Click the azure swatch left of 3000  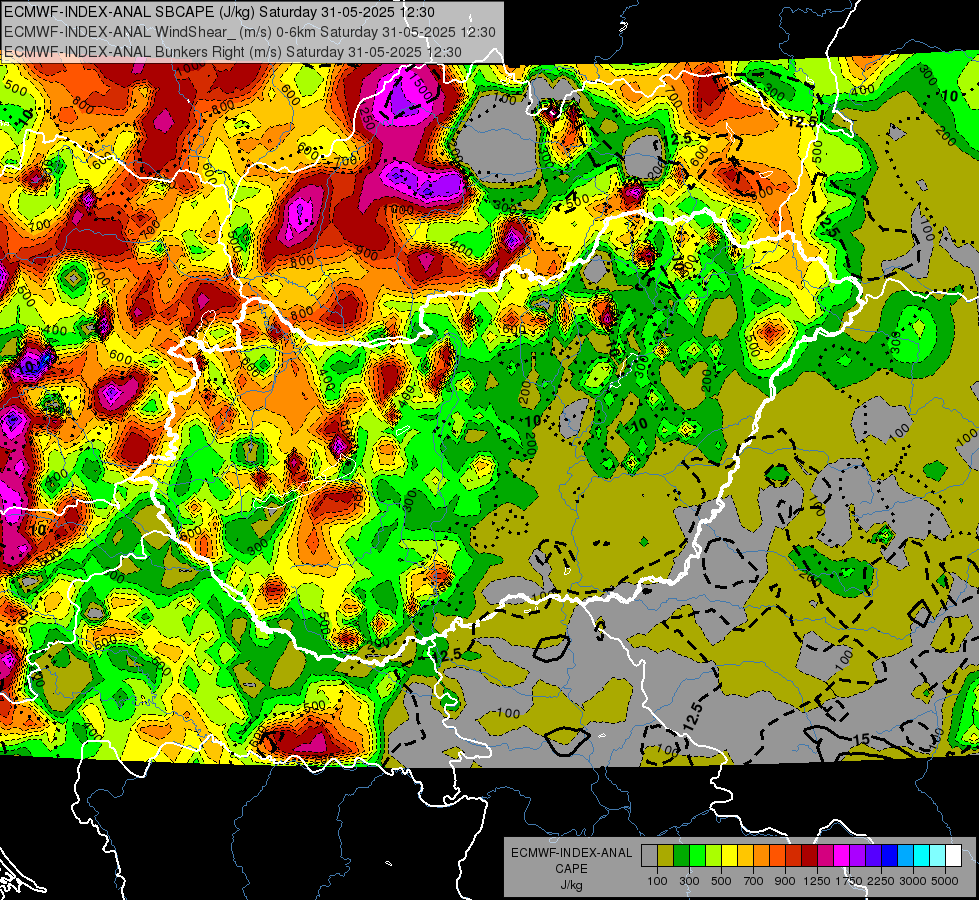pos(906,855)
